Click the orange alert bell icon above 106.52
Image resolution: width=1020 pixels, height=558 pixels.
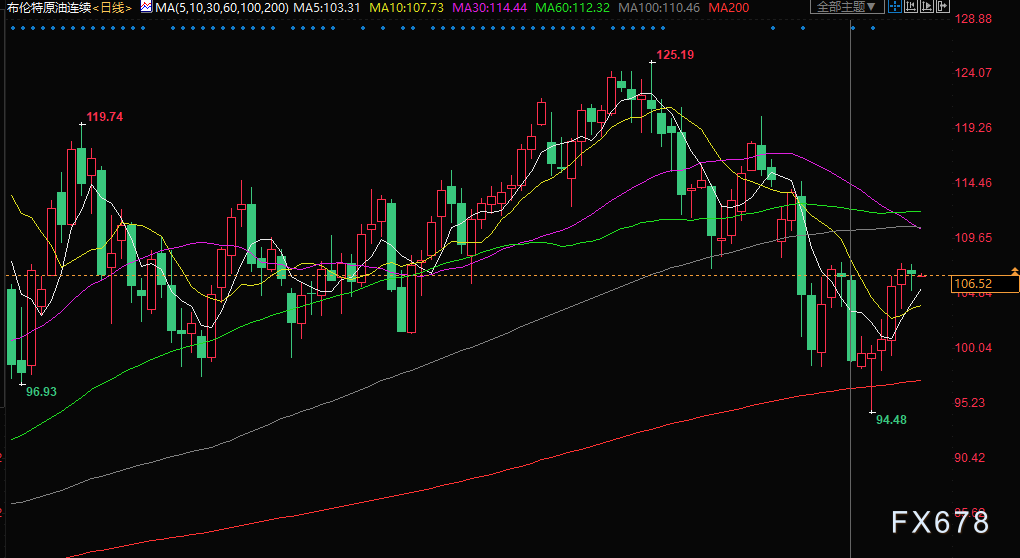point(1015,271)
